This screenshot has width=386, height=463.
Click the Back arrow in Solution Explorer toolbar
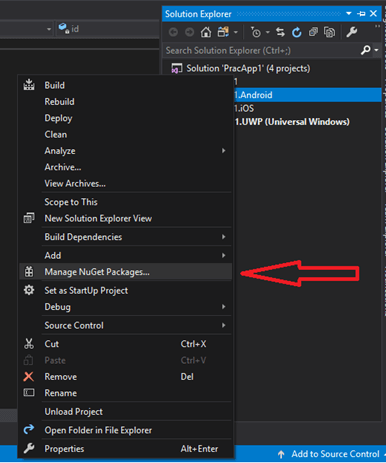(173, 32)
